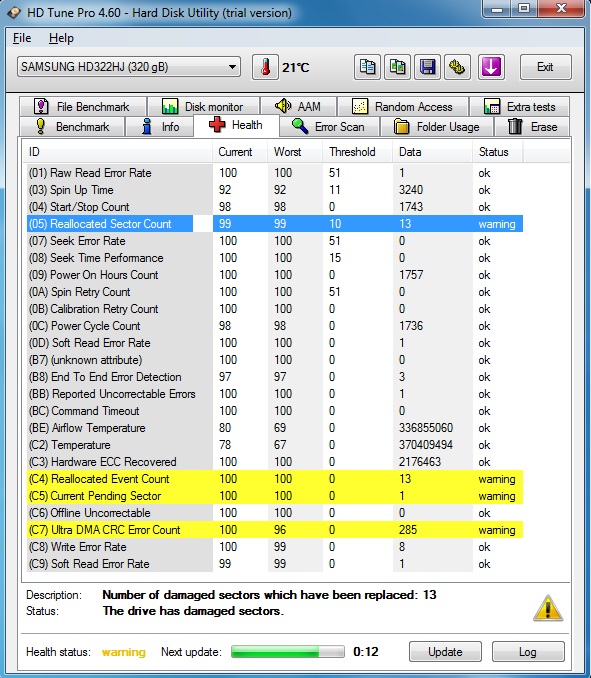Select the Command Timeout row

point(275,411)
